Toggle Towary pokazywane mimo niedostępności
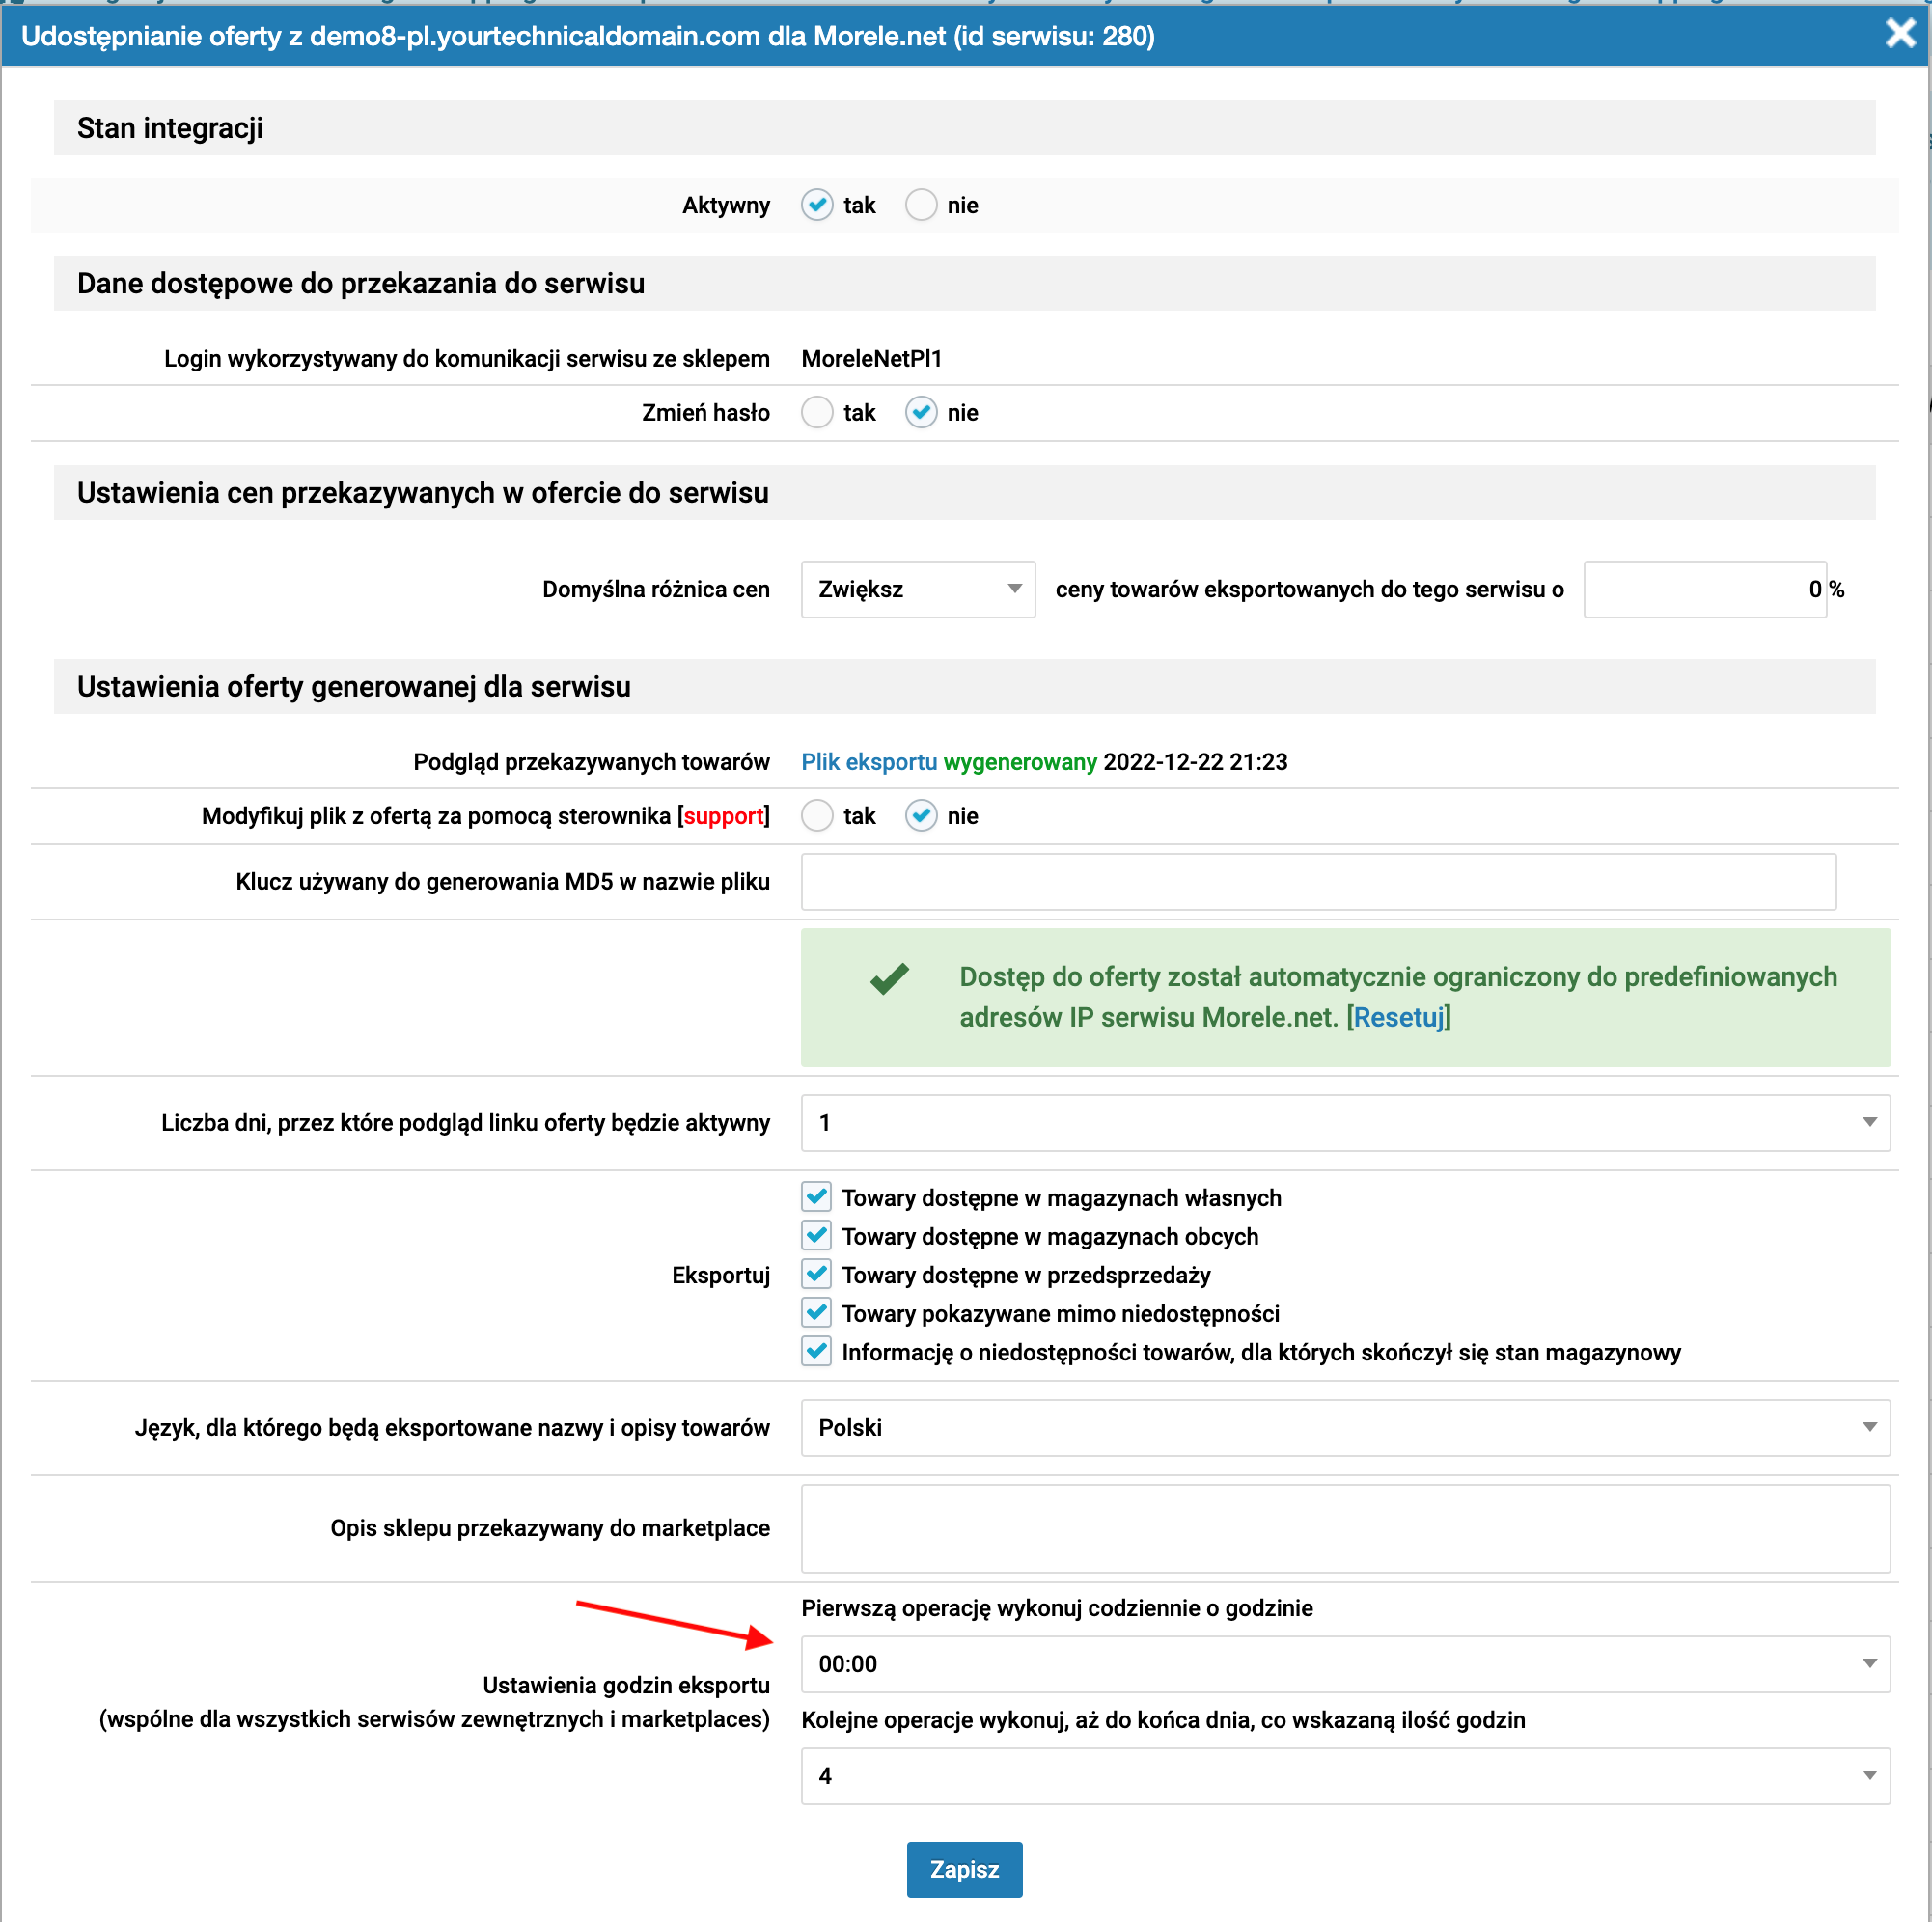Image resolution: width=1932 pixels, height=1922 pixels. pyautogui.click(x=817, y=1313)
